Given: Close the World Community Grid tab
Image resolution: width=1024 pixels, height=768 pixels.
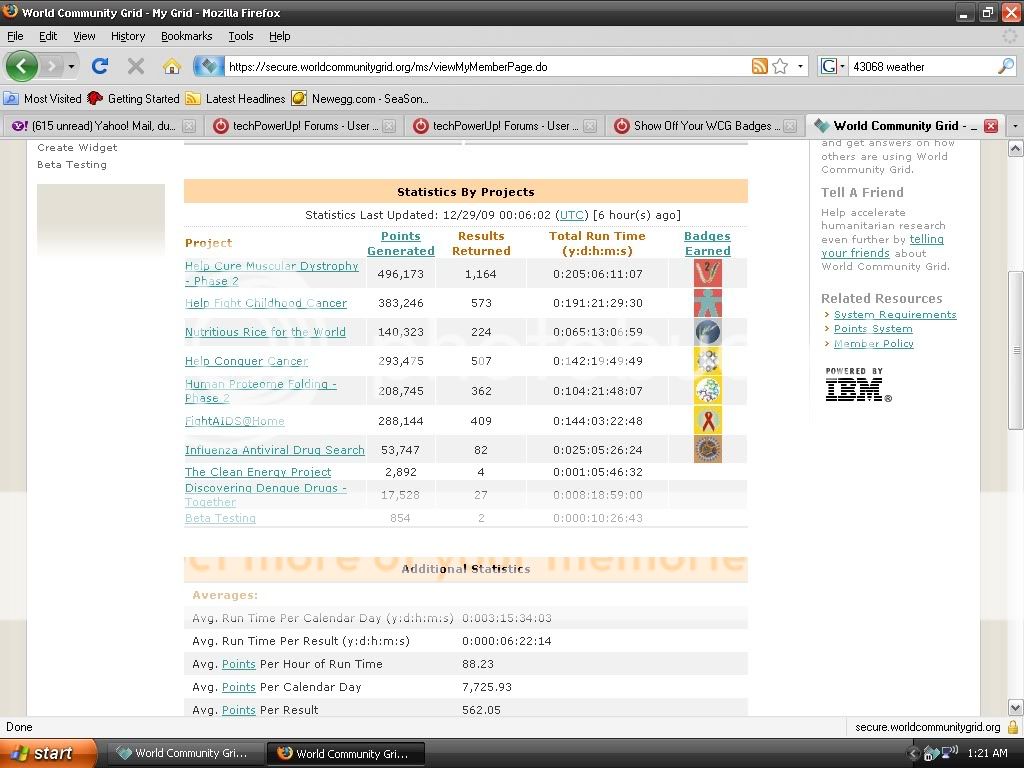Looking at the screenshot, I should click(990, 126).
